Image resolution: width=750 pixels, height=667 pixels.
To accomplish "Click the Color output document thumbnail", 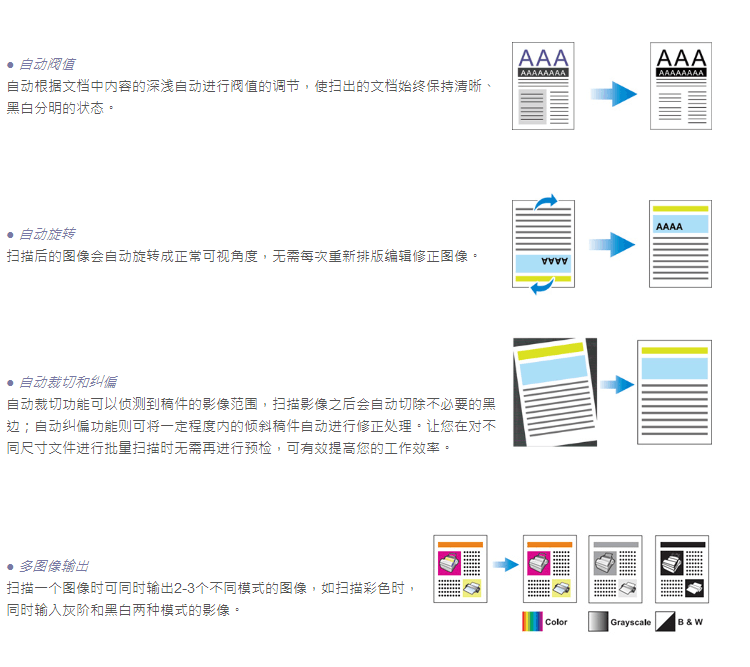I will (x=550, y=569).
